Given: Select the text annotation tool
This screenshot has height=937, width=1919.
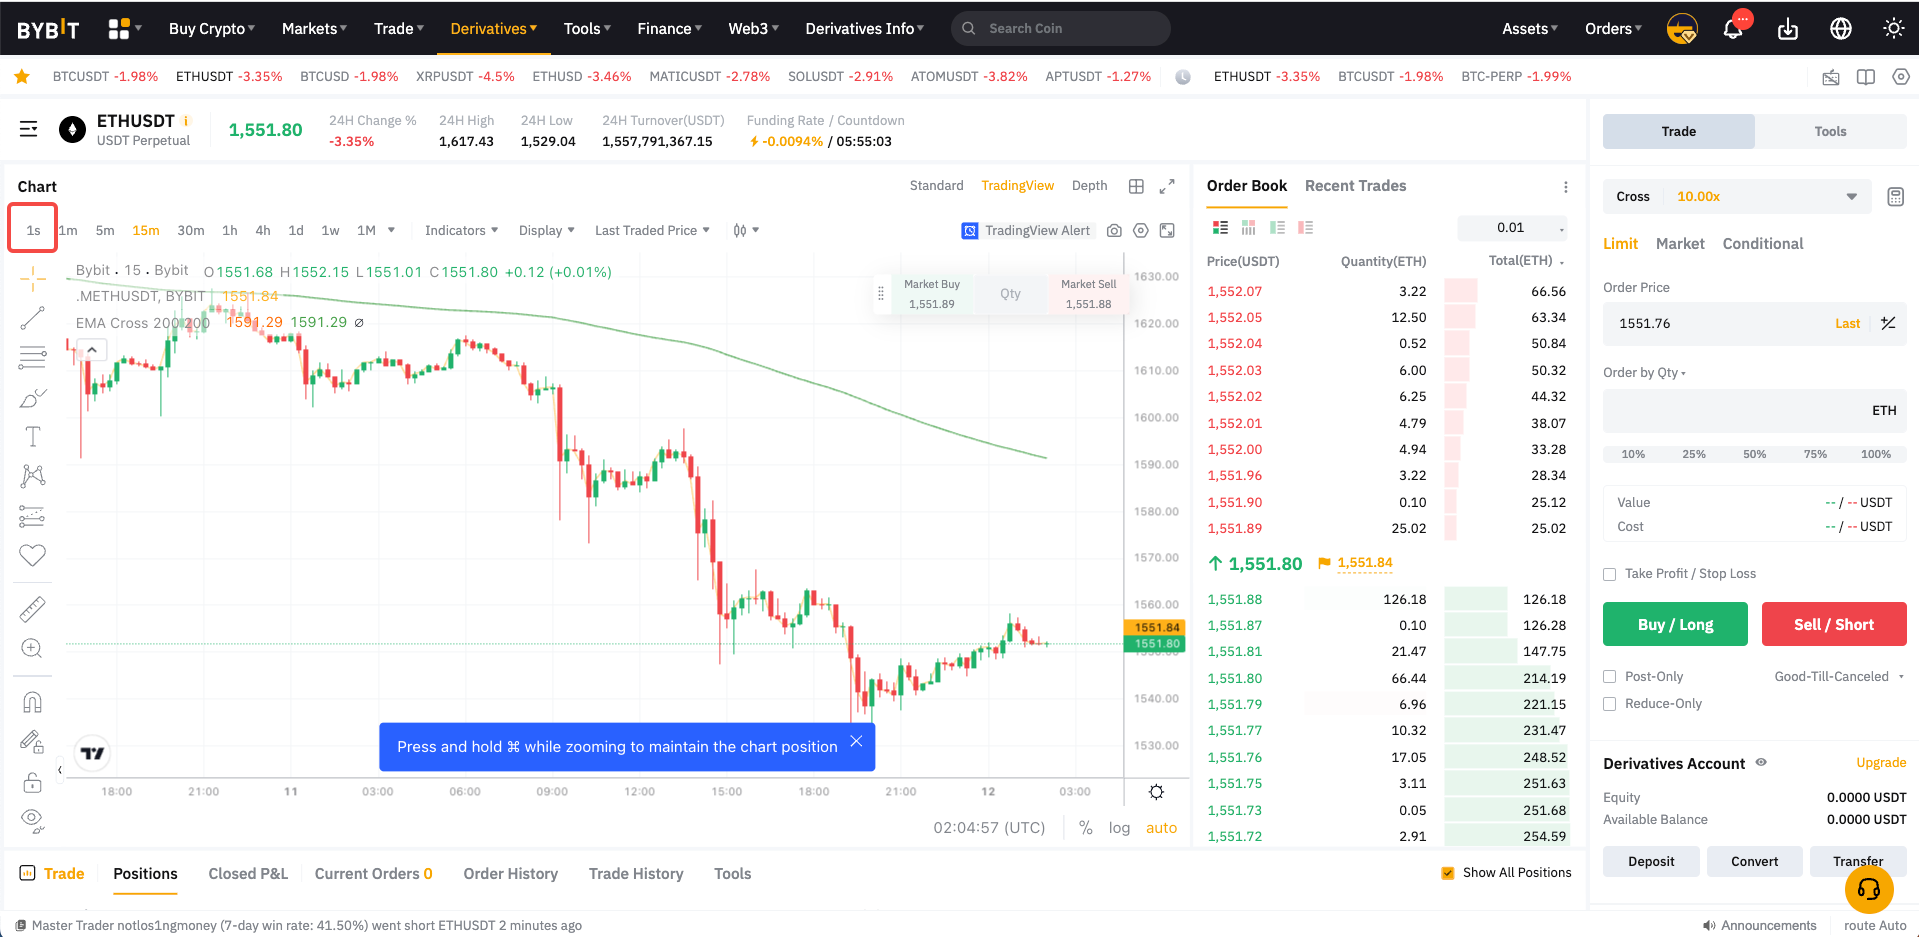Looking at the screenshot, I should tap(32, 437).
